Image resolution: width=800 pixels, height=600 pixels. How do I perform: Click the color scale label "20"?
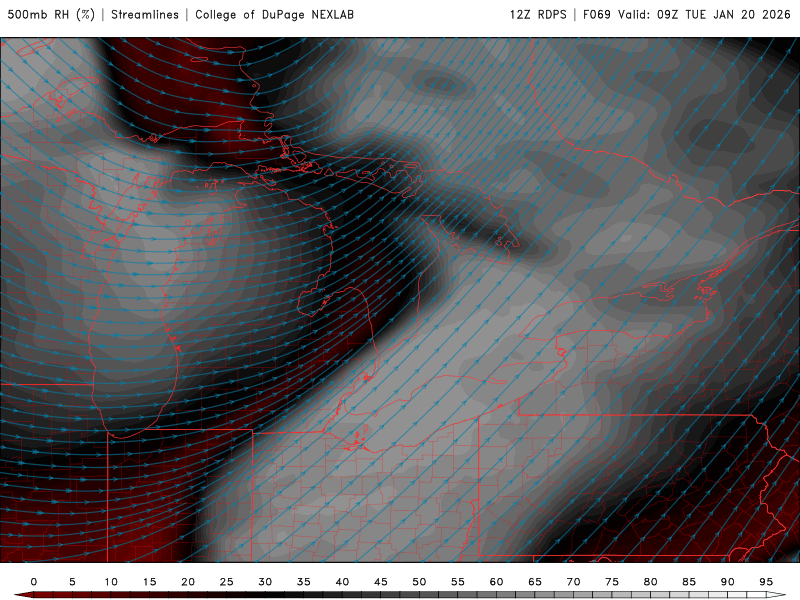click(x=188, y=582)
